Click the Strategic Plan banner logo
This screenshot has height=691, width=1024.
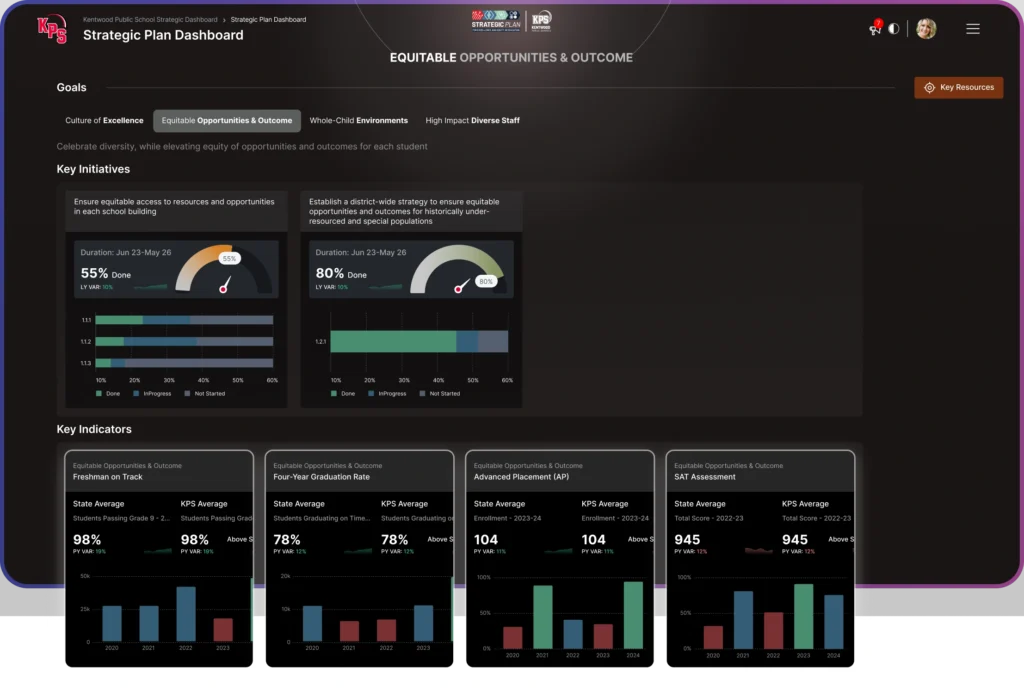(496, 21)
